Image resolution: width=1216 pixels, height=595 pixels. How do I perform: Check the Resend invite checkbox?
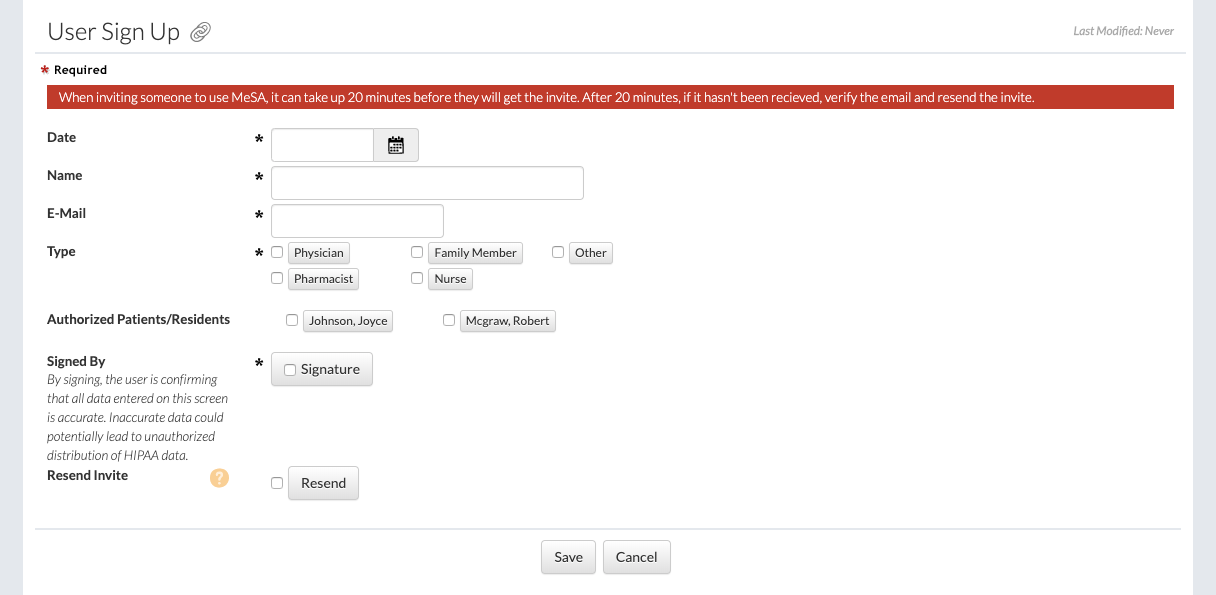pos(277,483)
